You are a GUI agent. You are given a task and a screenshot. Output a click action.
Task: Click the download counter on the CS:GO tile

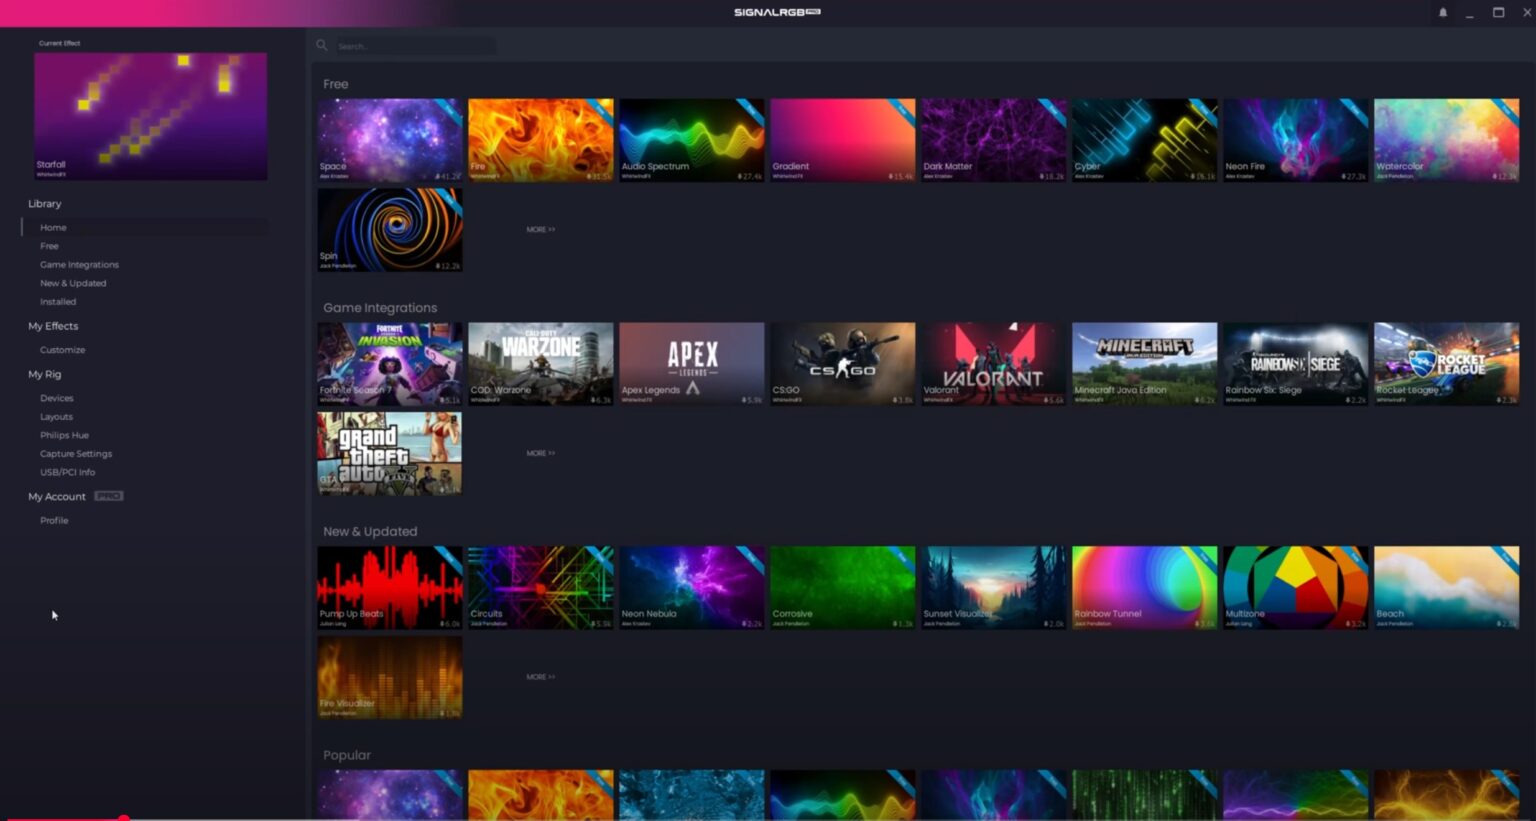(x=905, y=398)
